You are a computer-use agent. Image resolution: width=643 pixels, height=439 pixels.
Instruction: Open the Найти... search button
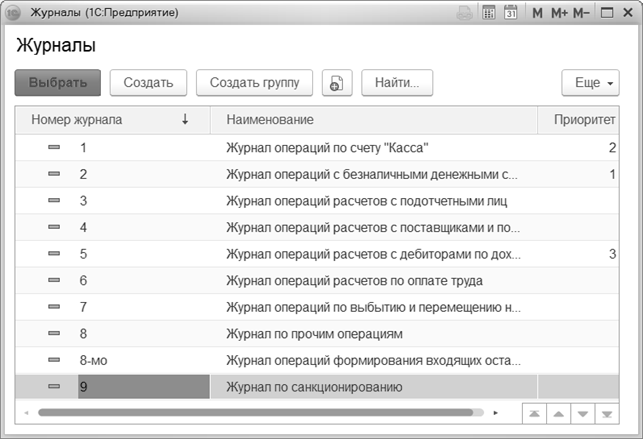tap(397, 83)
